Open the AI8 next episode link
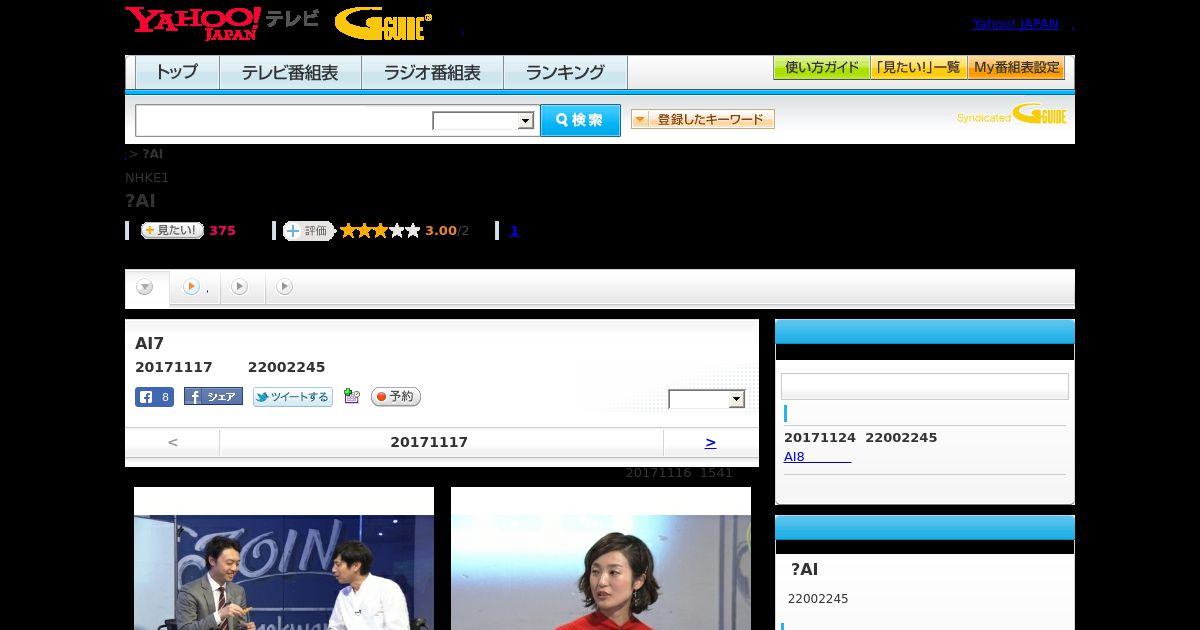This screenshot has height=630, width=1200. [x=817, y=456]
